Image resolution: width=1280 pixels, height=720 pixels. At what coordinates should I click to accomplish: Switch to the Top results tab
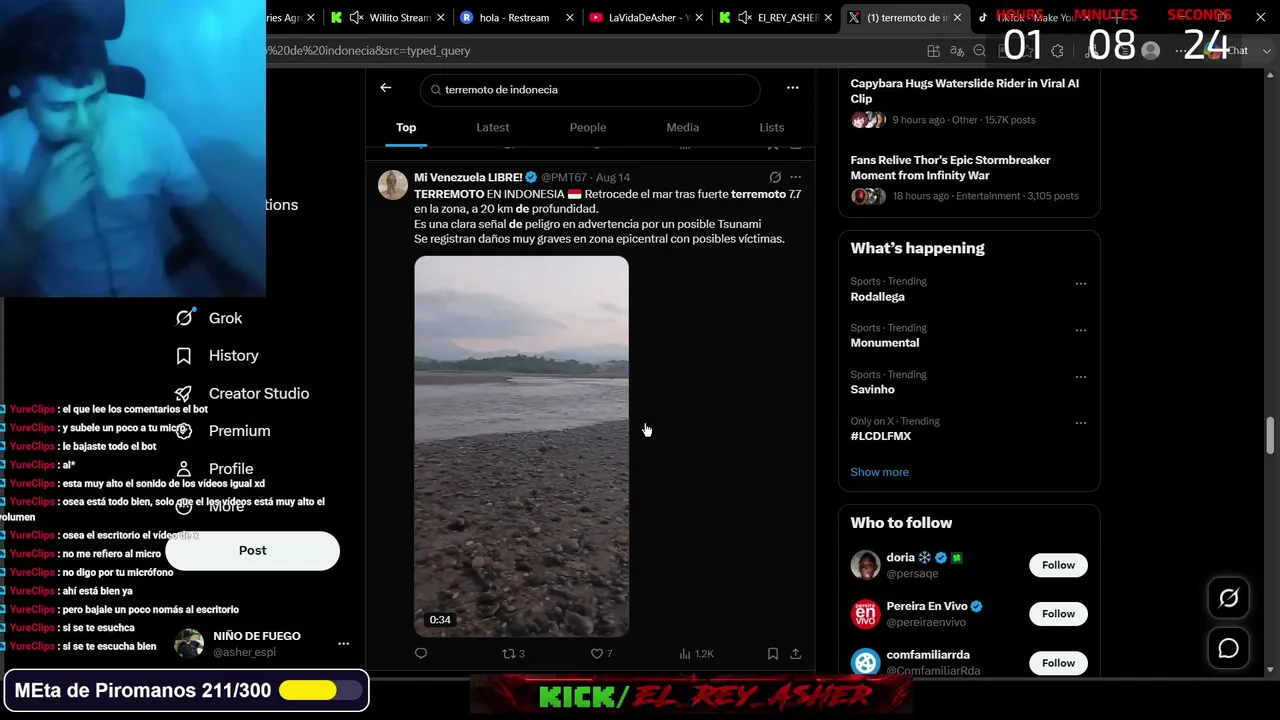pos(406,128)
